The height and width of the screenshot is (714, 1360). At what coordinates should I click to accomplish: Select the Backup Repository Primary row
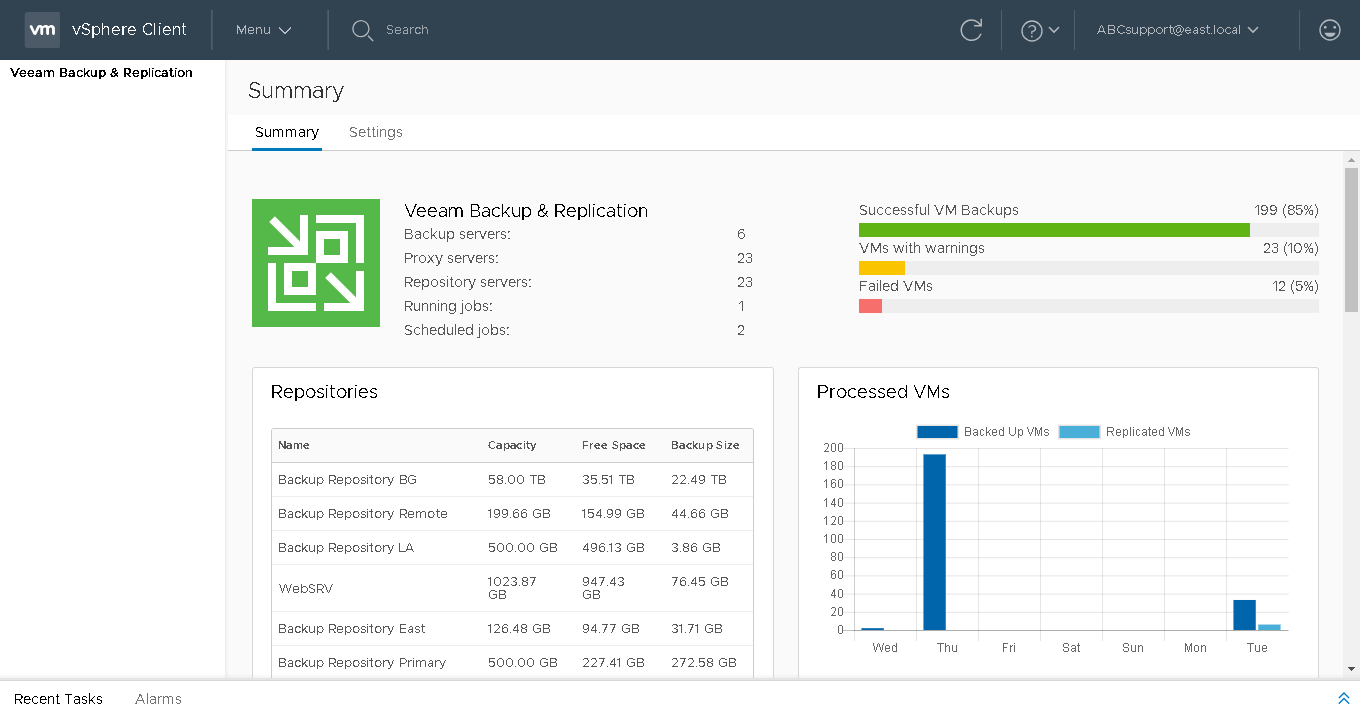(x=512, y=663)
